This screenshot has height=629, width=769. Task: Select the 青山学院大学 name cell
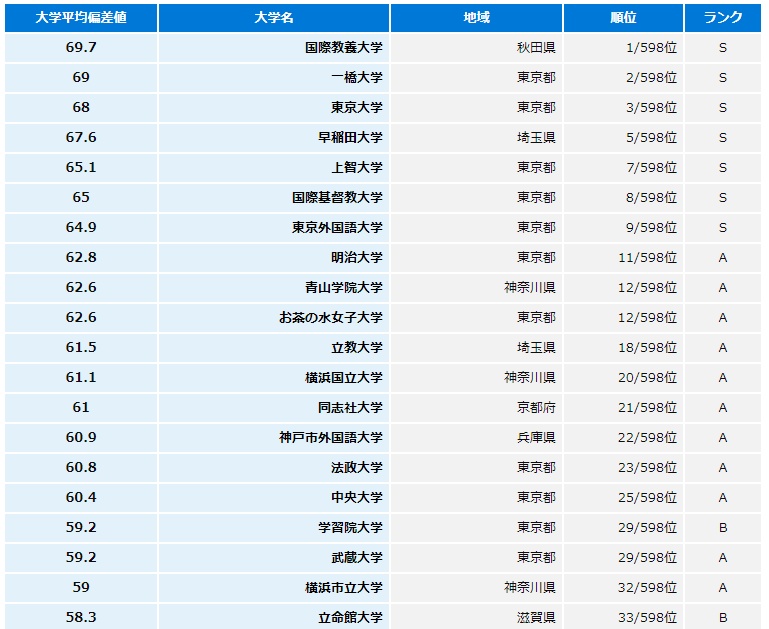[274, 287]
